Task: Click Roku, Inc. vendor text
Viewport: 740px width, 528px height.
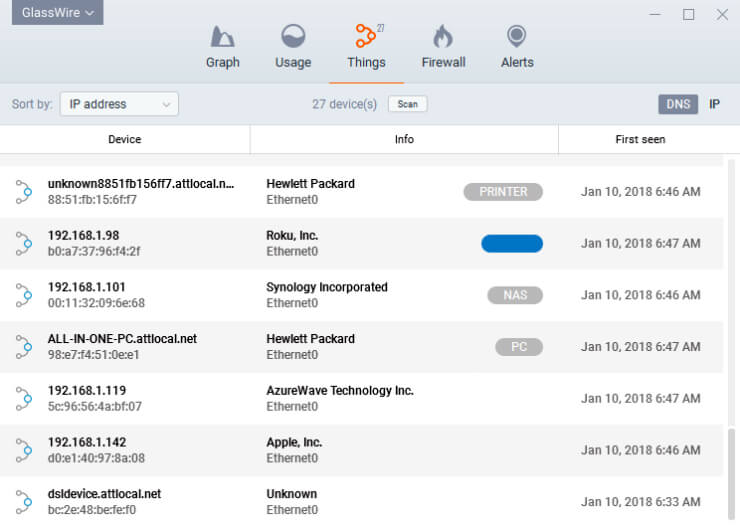Action: click(x=292, y=235)
